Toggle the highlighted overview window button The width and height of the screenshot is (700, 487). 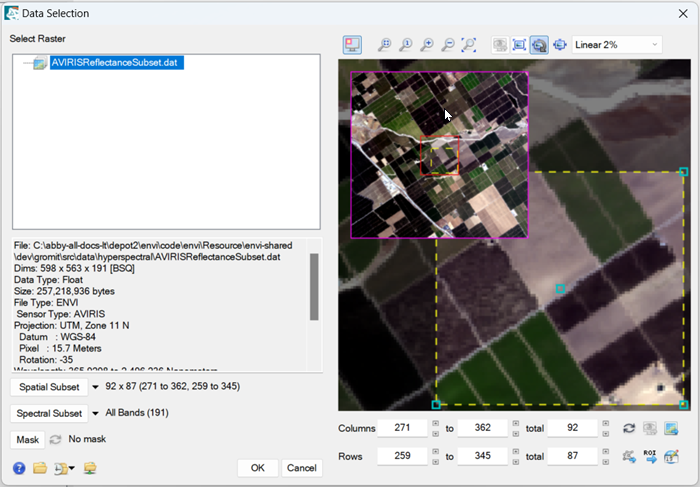539,45
